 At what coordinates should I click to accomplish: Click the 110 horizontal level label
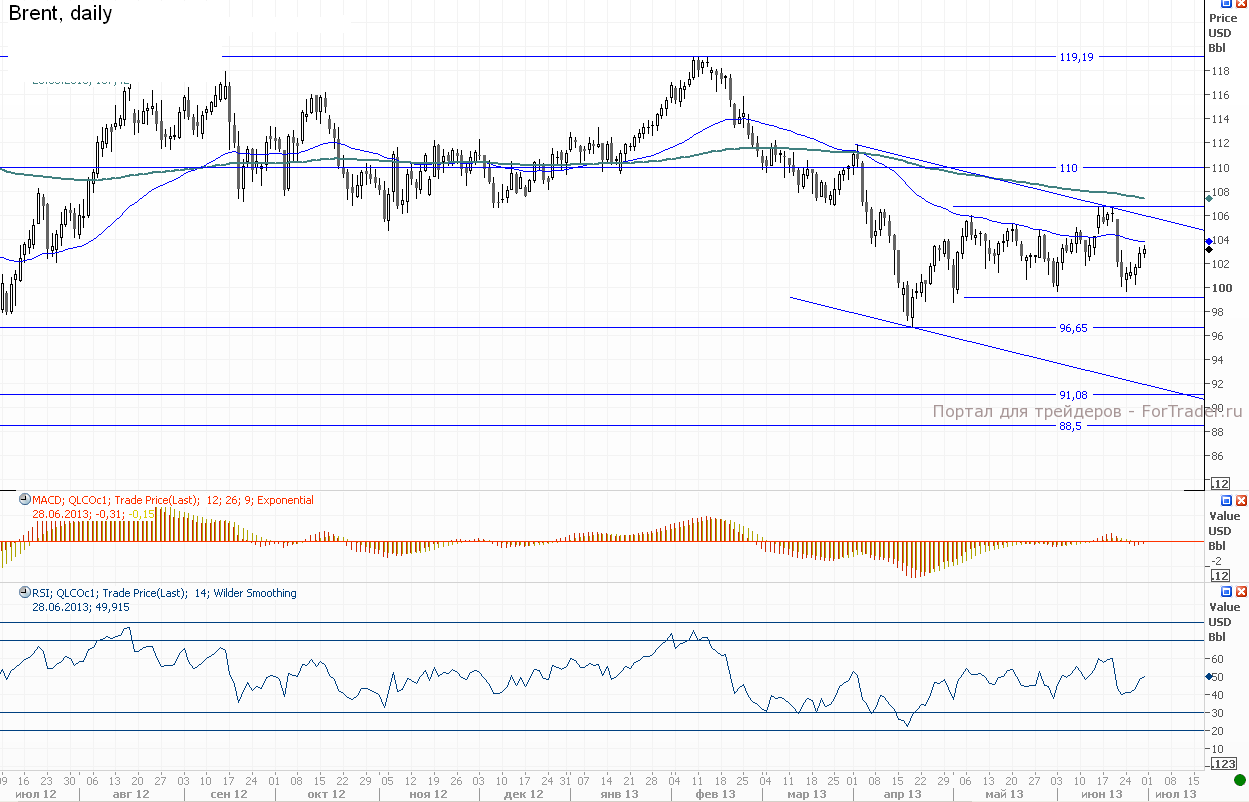pyautogui.click(x=1069, y=168)
